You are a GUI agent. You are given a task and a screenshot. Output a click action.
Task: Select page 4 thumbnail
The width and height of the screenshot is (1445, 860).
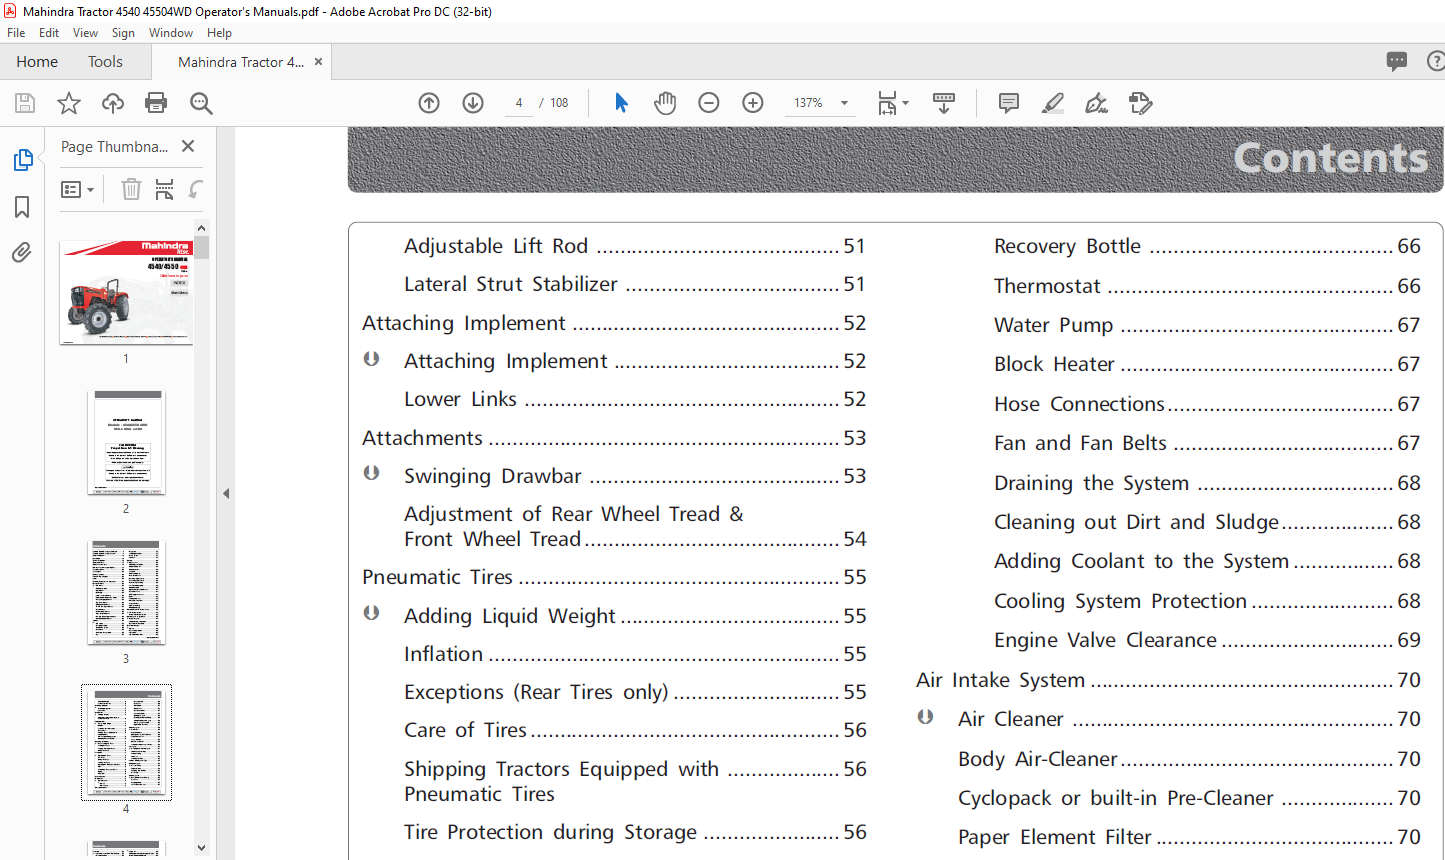126,742
